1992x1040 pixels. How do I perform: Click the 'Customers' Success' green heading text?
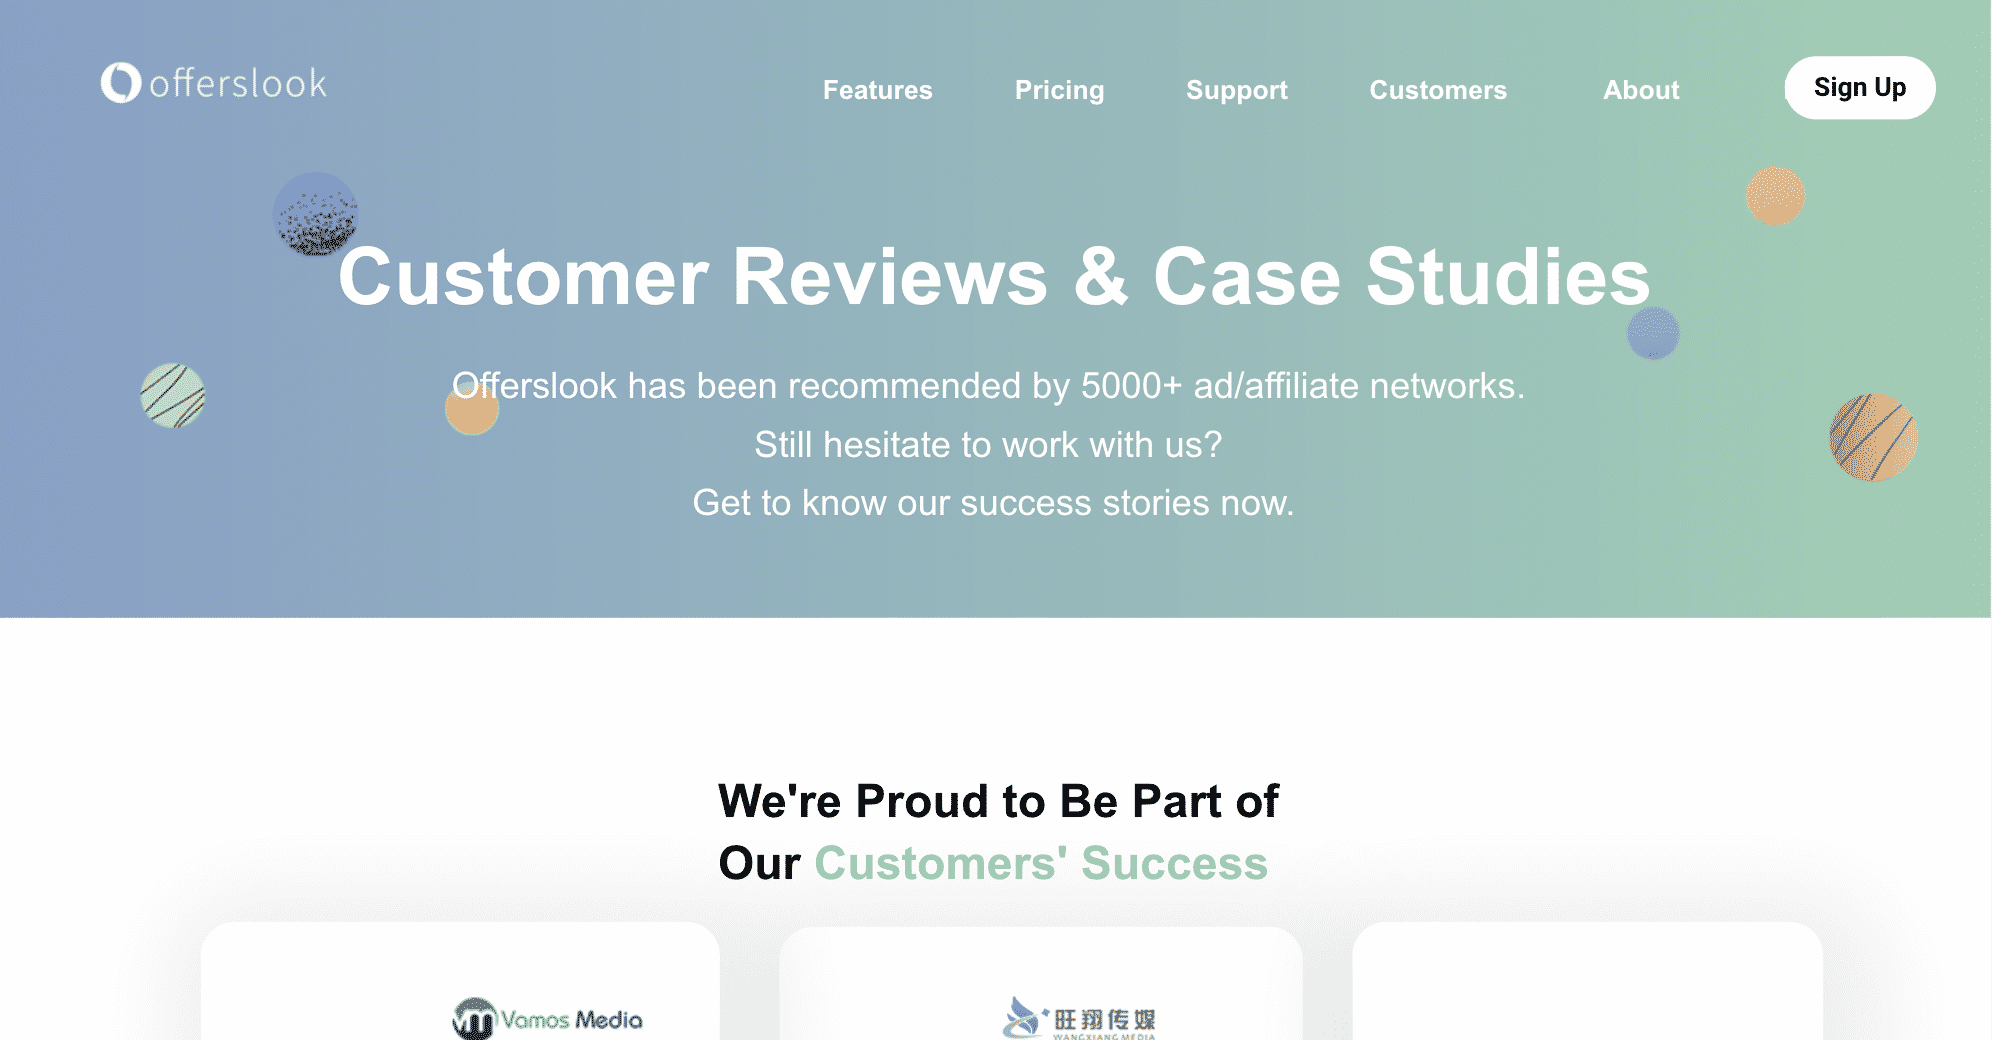[1041, 862]
